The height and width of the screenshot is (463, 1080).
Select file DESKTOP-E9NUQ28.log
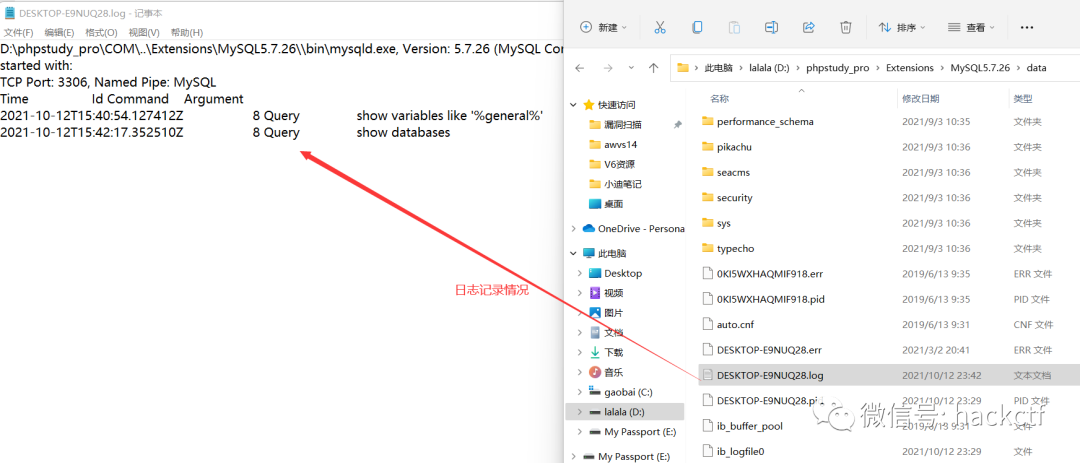[769, 375]
